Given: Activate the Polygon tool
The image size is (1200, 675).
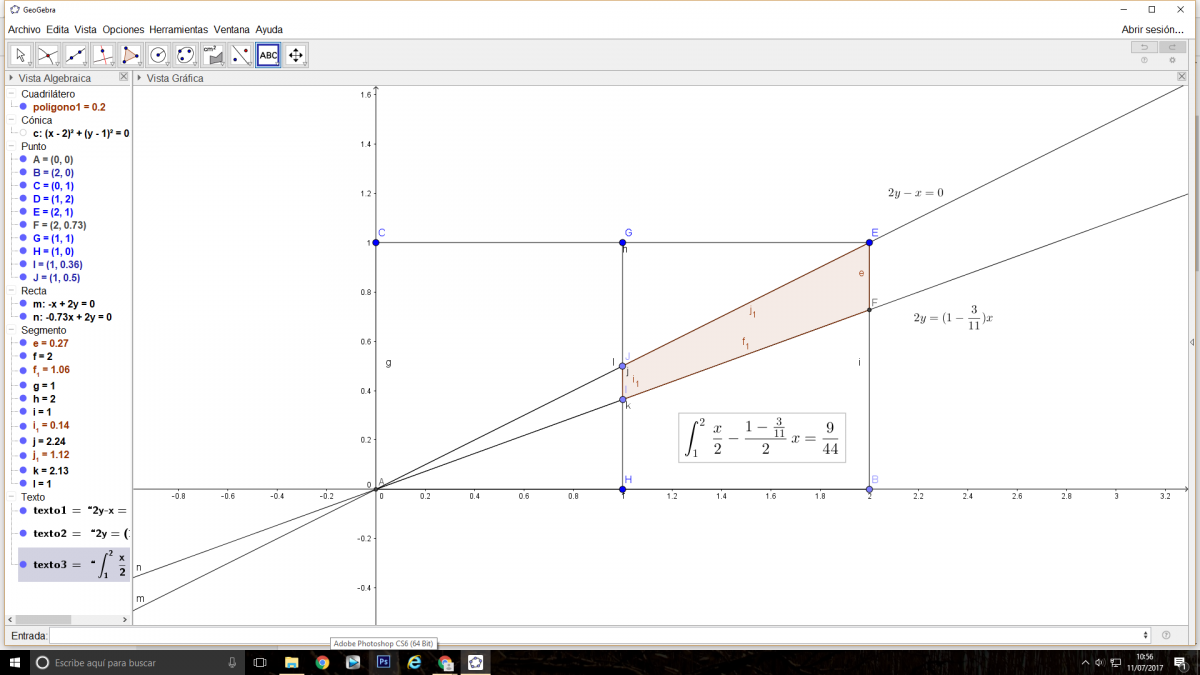Looking at the screenshot, I should [131, 55].
